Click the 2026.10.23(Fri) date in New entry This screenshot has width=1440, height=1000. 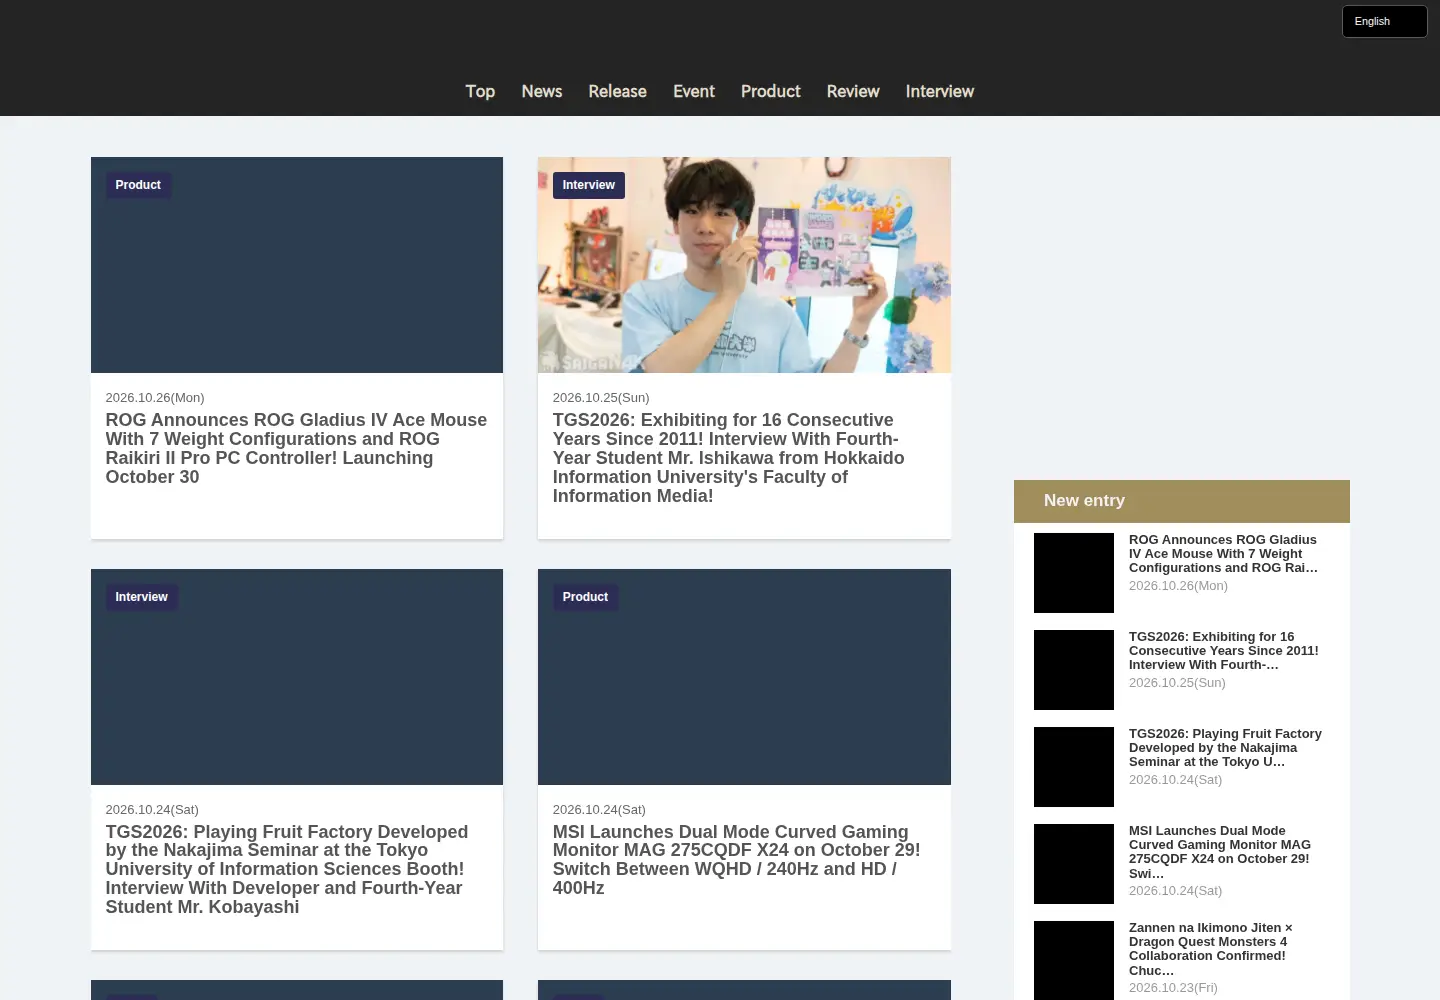pos(1173,988)
